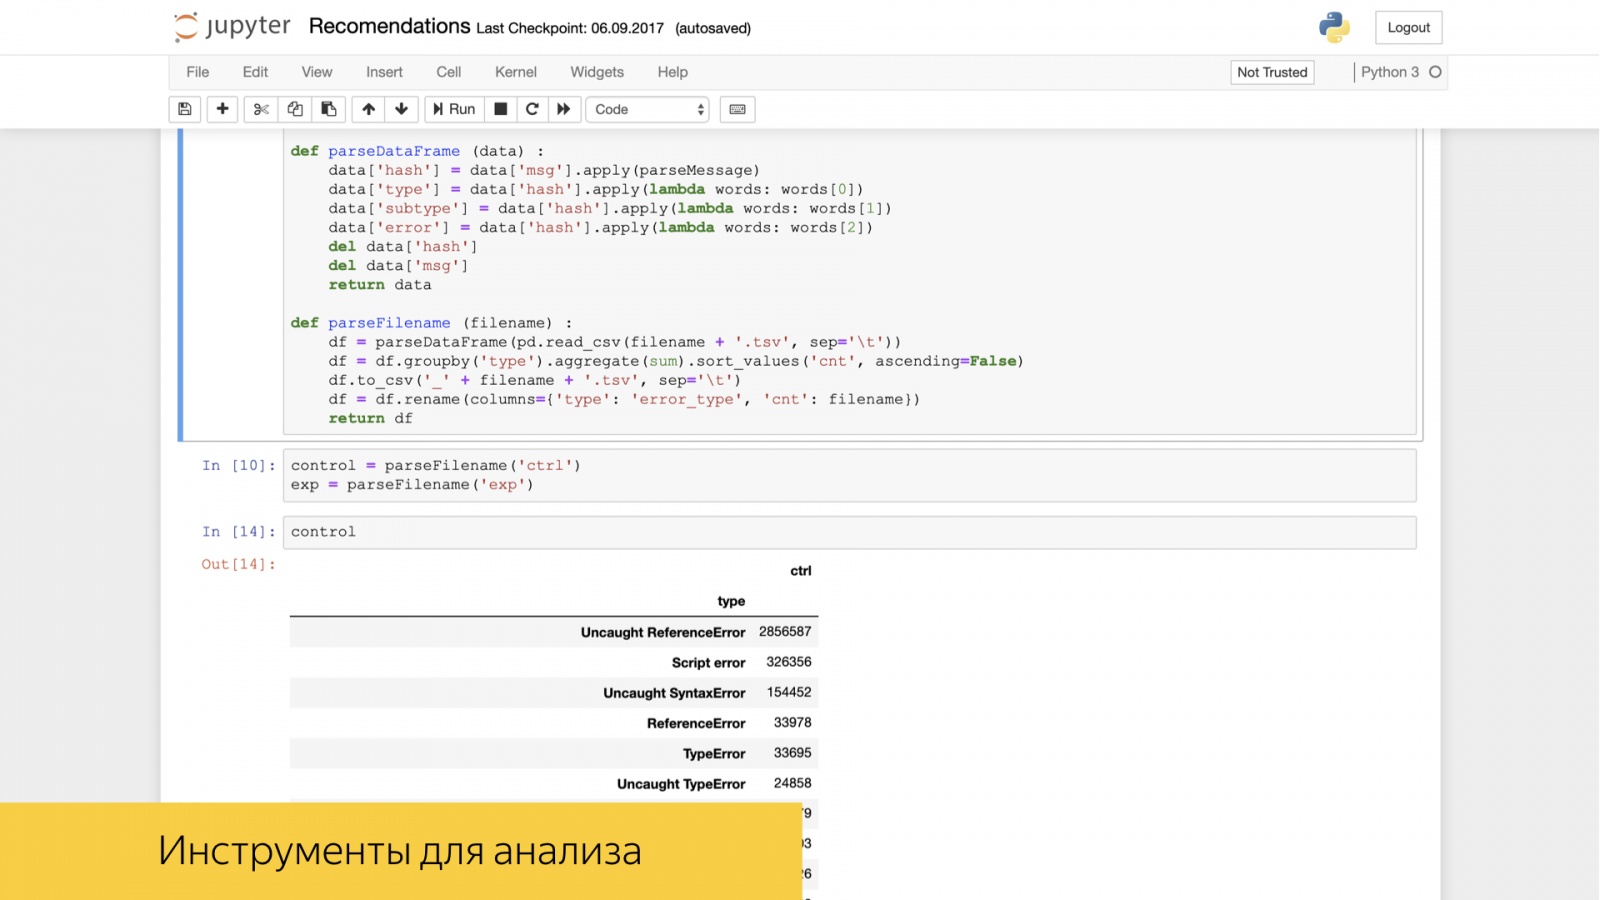Click the Last Checkpoint date text
The width and height of the screenshot is (1600, 900).
570,28
